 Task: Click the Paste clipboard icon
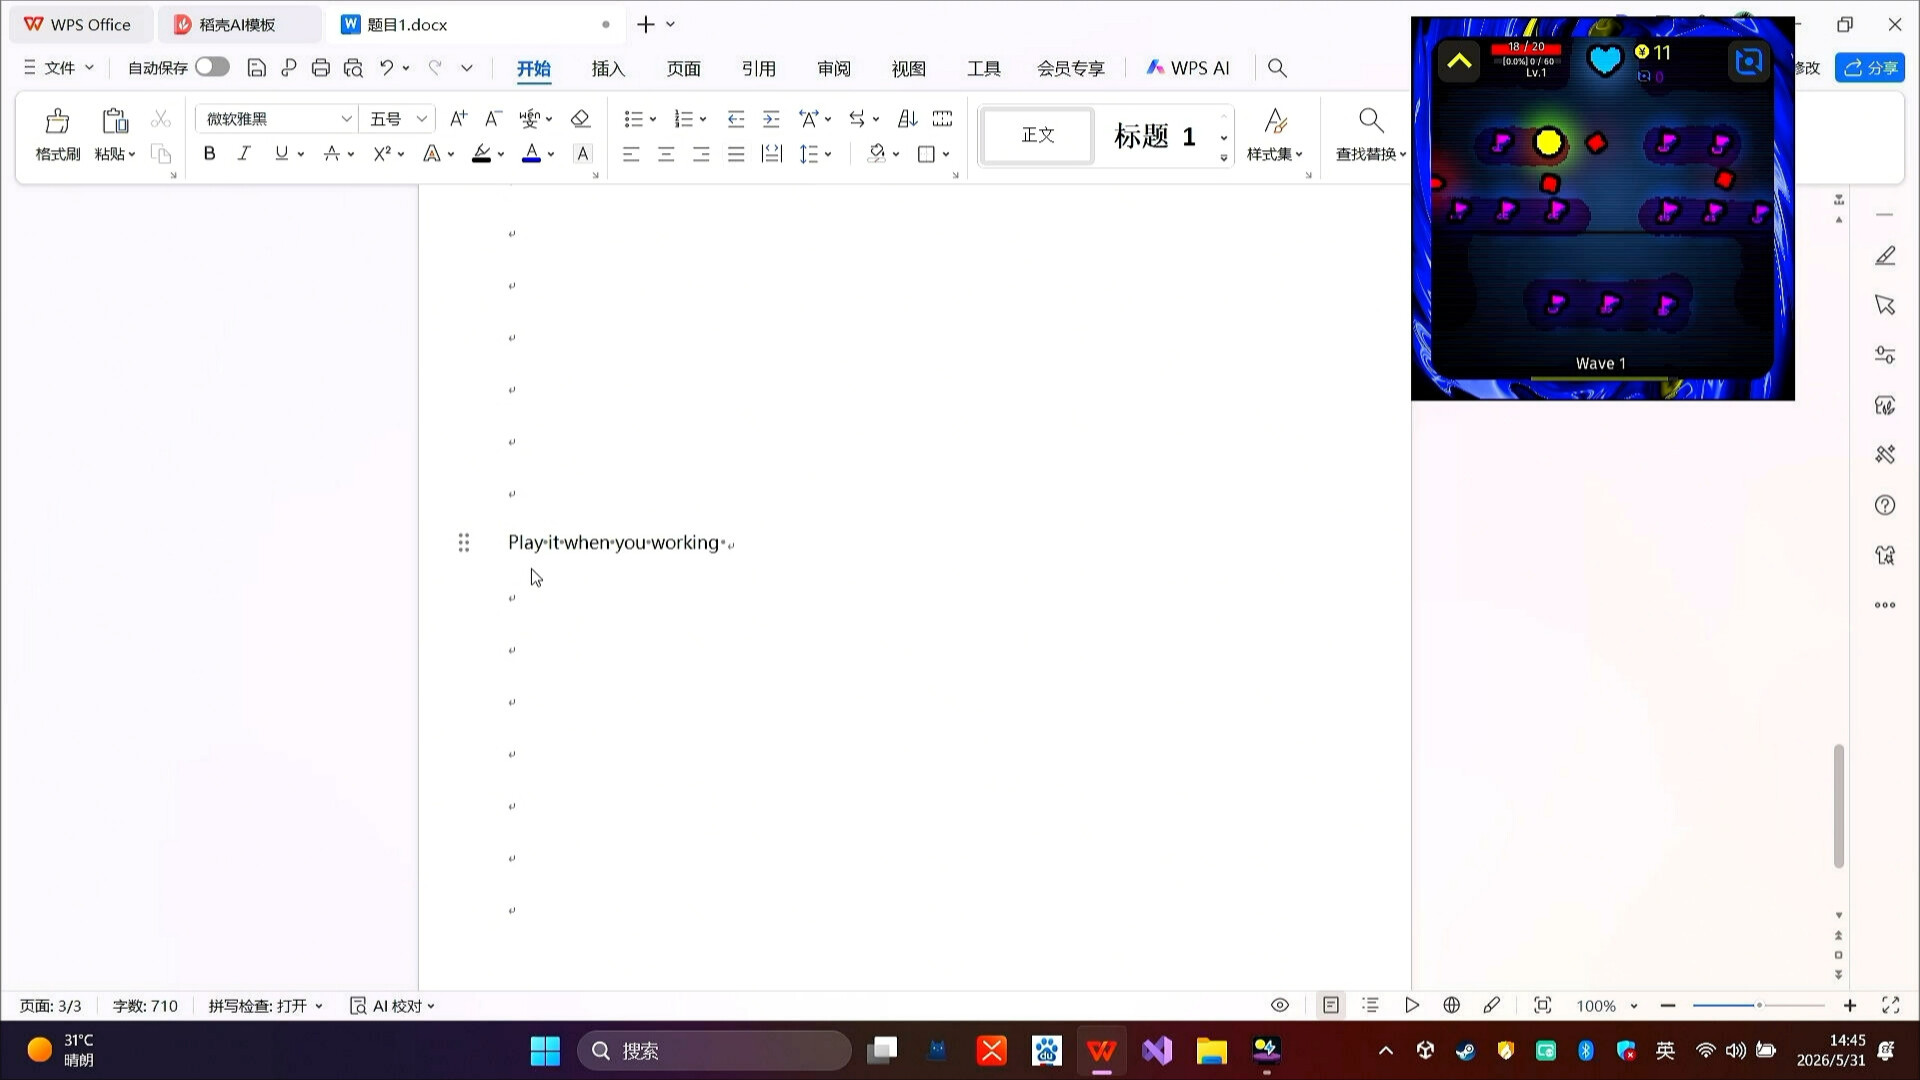(115, 122)
